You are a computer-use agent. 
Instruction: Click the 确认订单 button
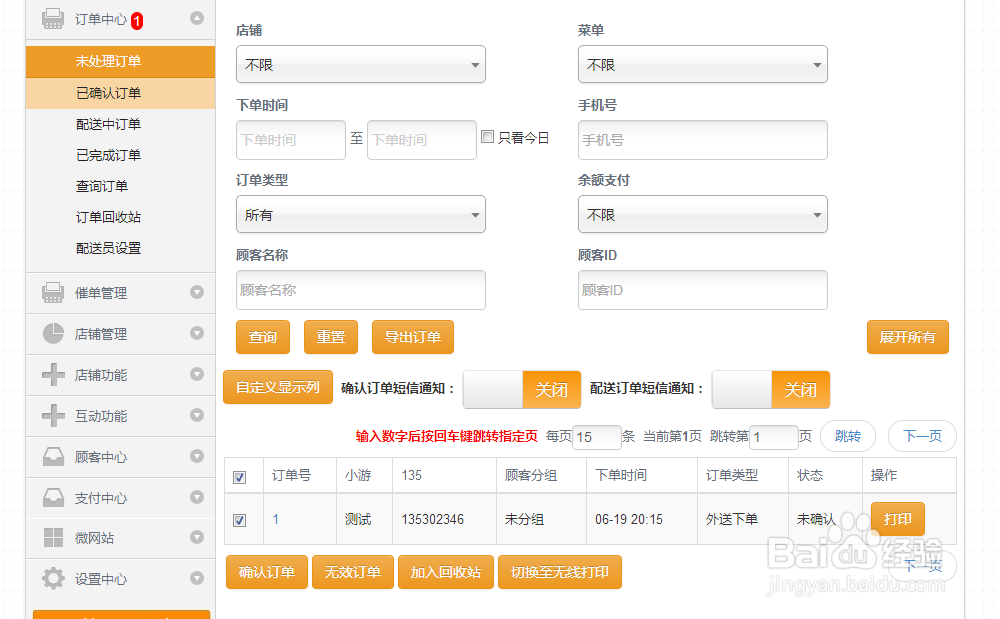(x=267, y=572)
